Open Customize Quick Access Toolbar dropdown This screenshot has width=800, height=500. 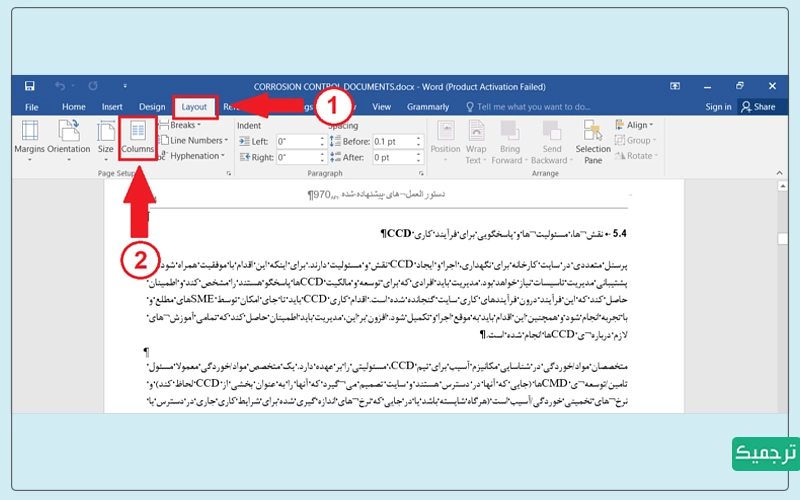click(x=124, y=86)
